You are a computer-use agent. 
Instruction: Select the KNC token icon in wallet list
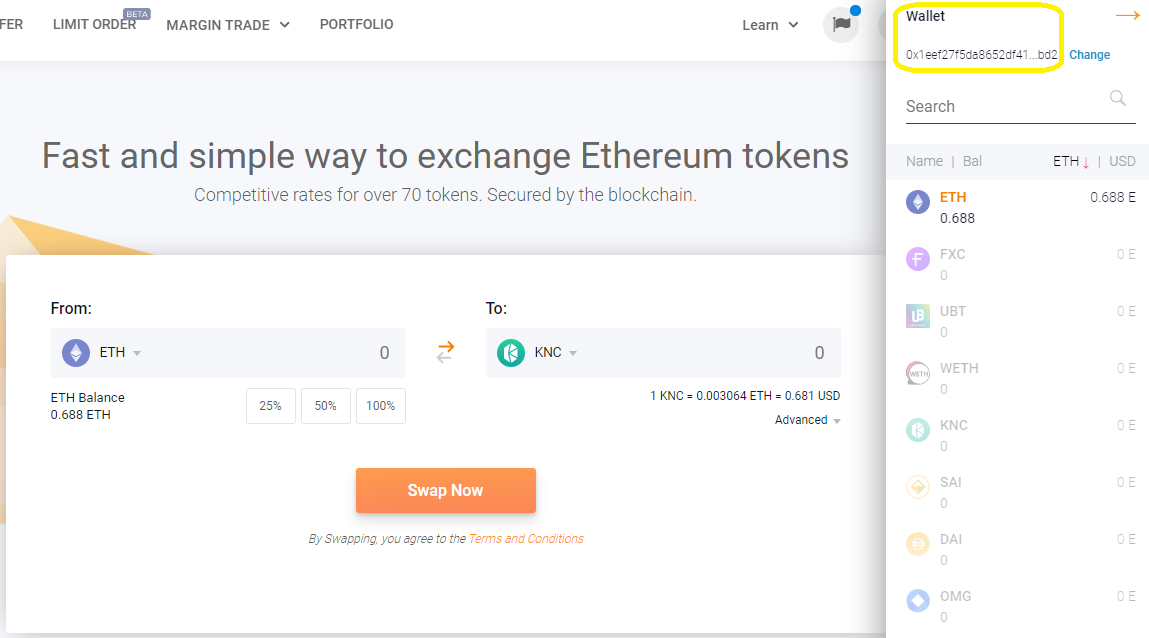tap(917, 429)
